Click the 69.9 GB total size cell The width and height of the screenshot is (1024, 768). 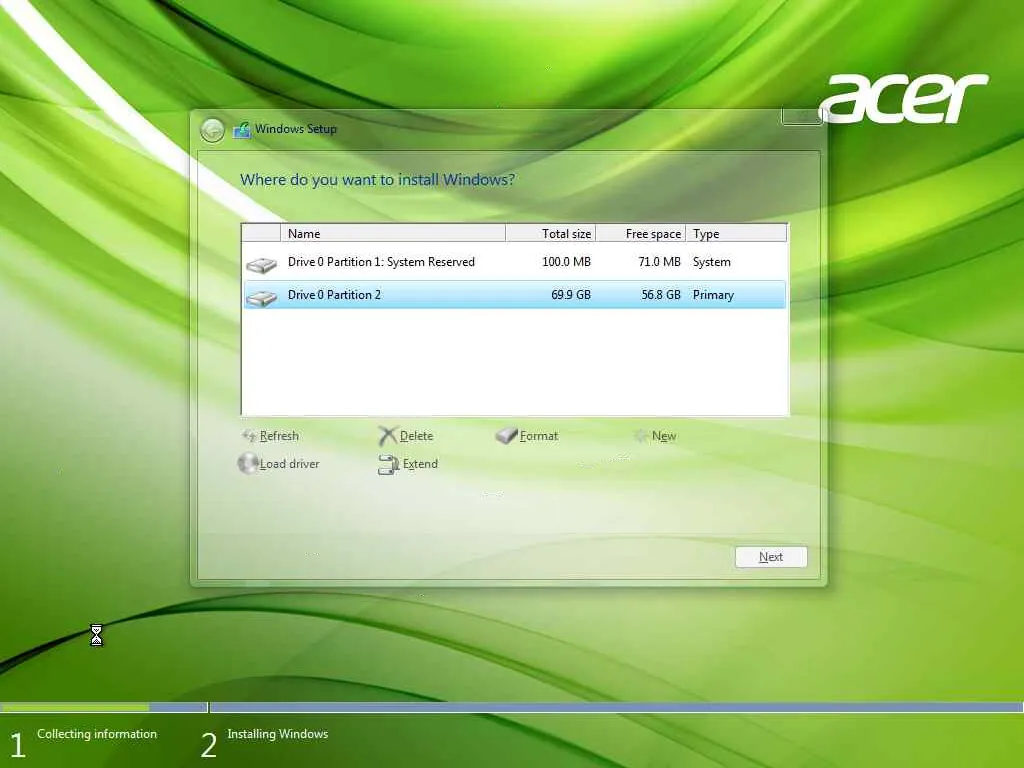(x=571, y=295)
